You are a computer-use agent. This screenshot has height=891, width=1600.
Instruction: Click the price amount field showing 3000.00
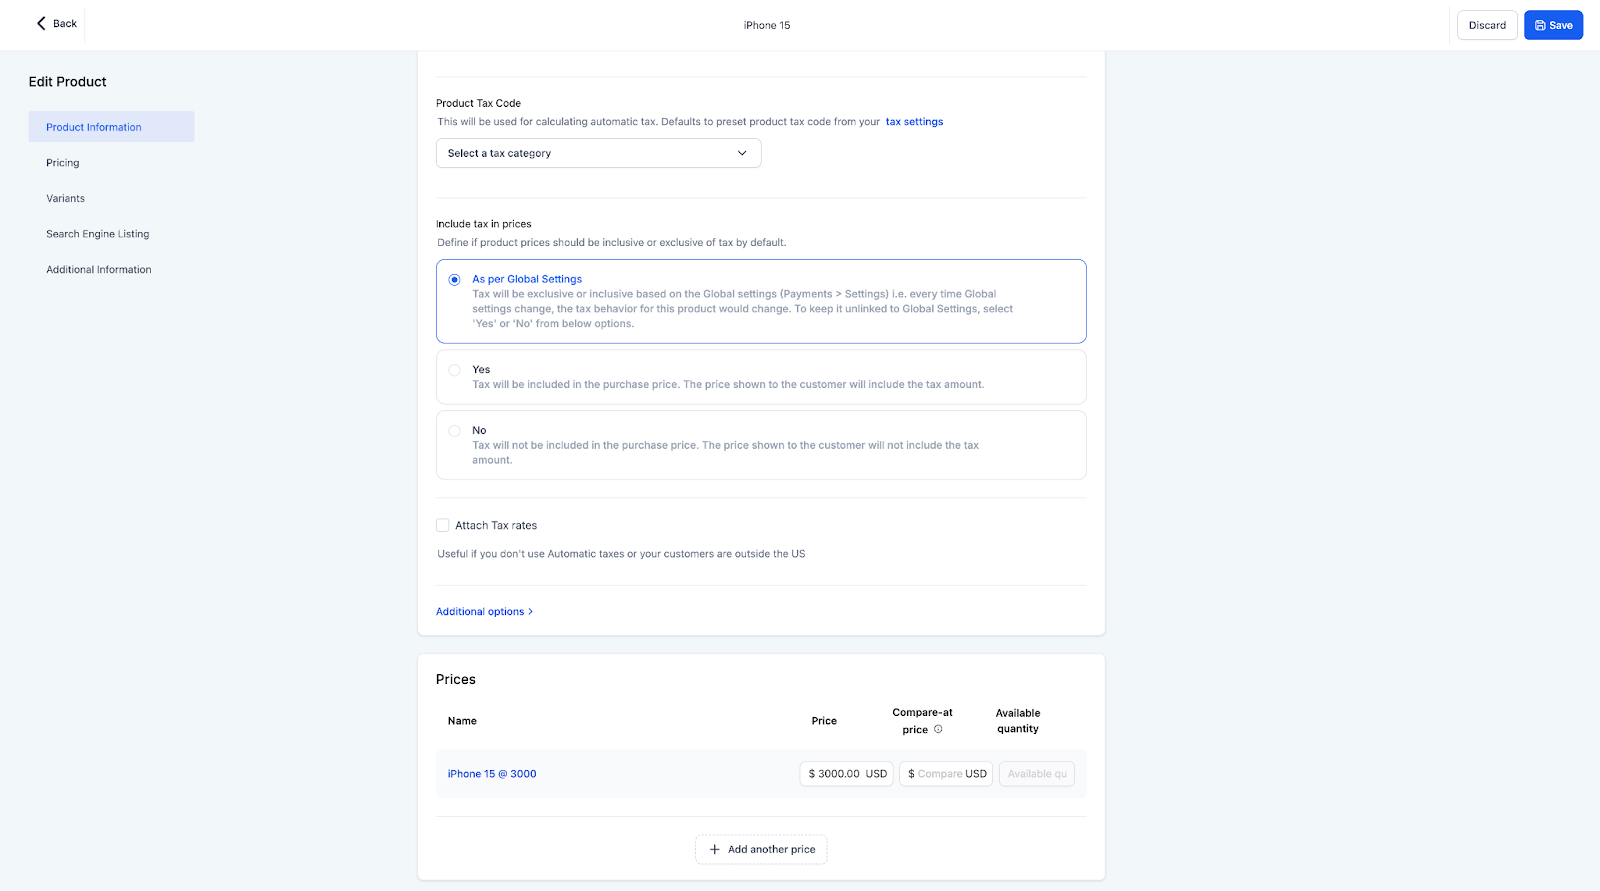[839, 774]
